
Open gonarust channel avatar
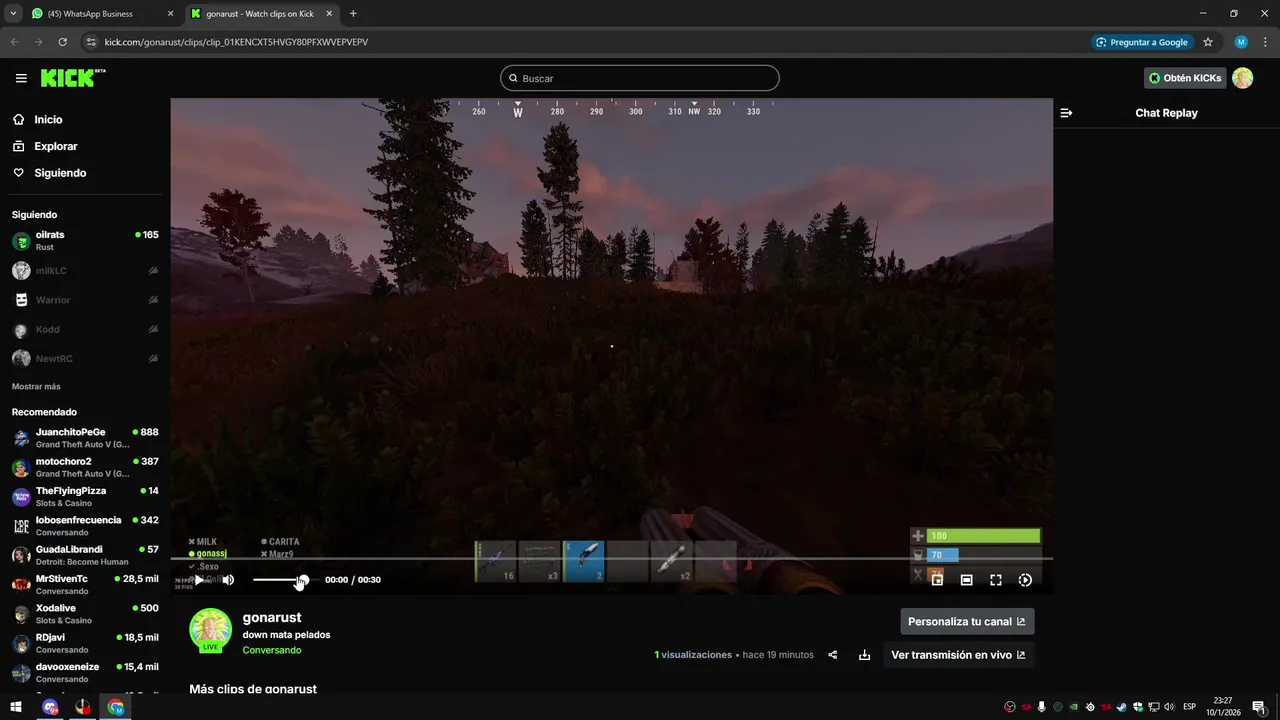pos(211,630)
